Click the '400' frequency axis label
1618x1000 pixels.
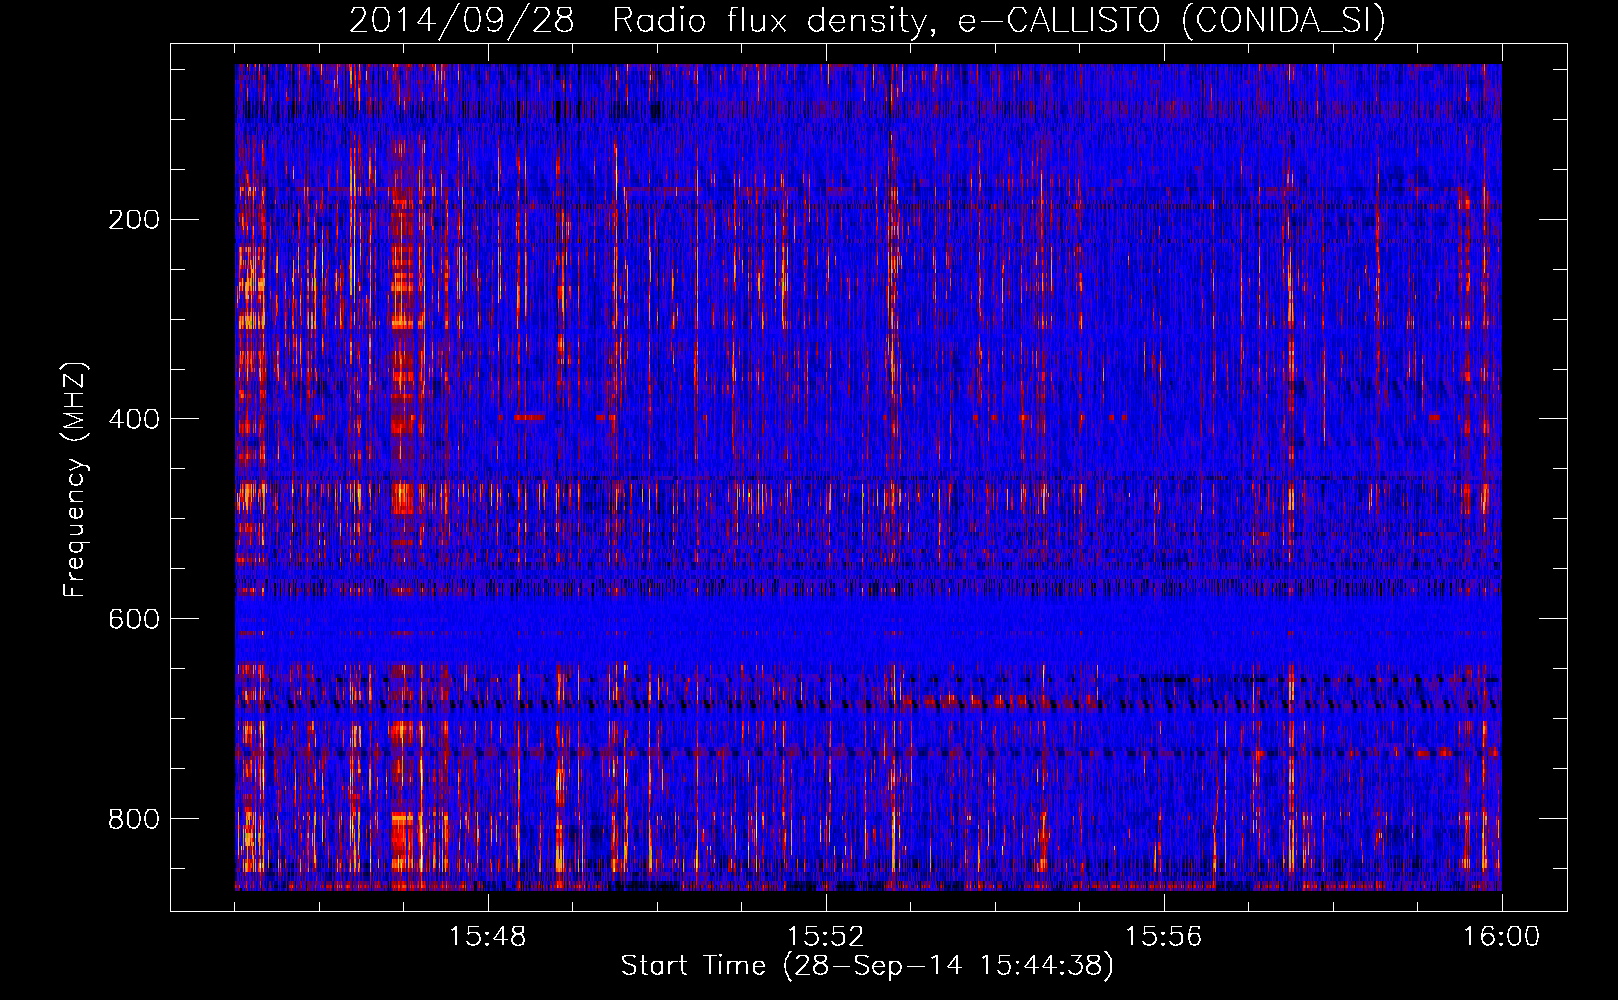[134, 419]
